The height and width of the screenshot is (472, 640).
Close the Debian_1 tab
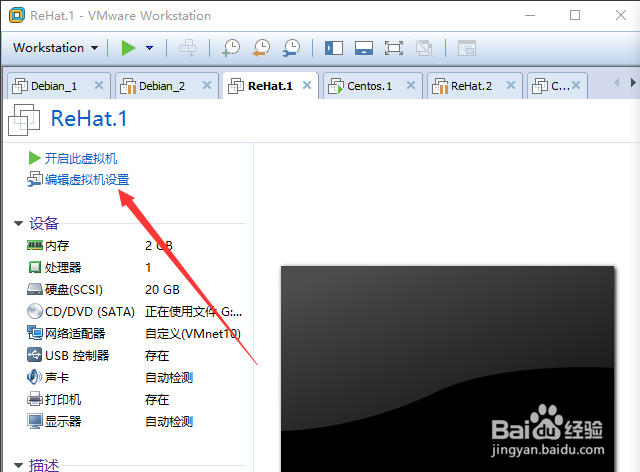pyautogui.click(x=99, y=85)
